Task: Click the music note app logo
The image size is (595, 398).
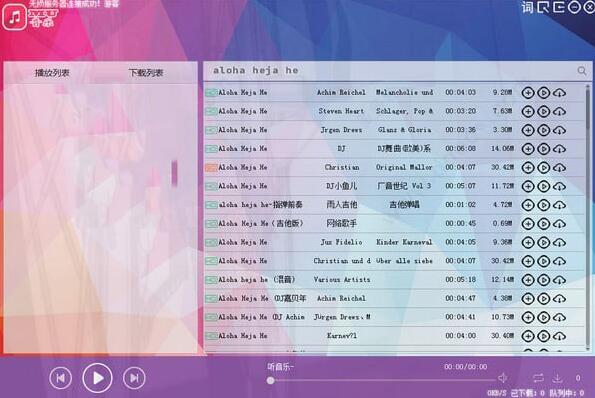Action: coord(15,17)
